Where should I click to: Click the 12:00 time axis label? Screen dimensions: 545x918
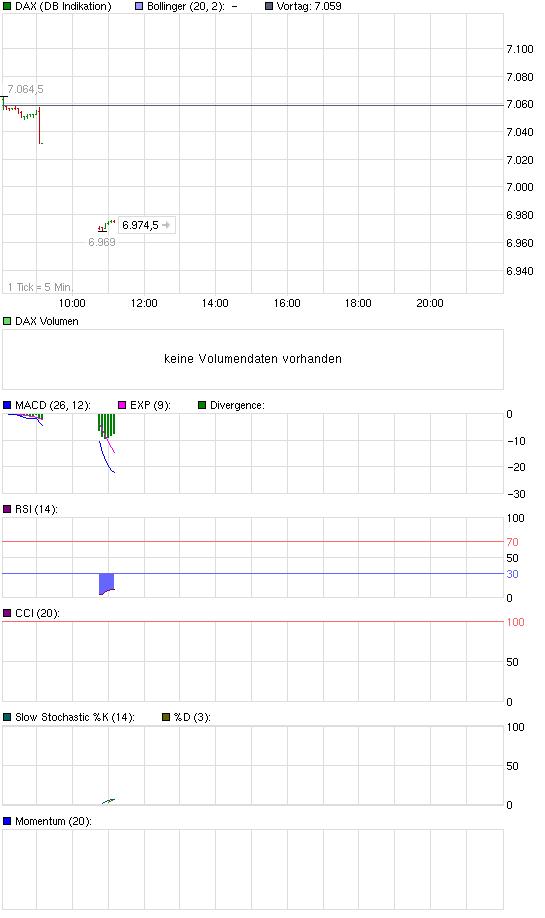144,303
